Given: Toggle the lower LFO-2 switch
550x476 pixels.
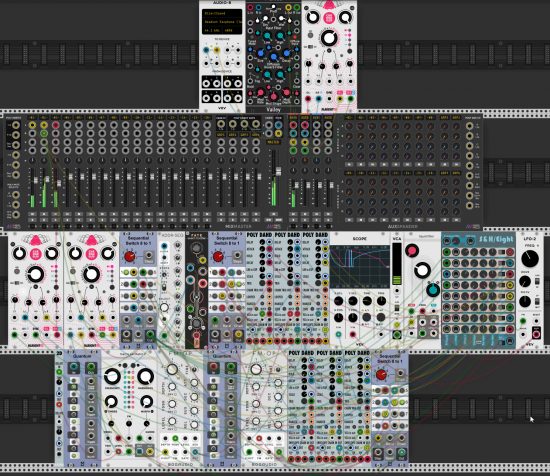Looking at the screenshot, I should 537,301.
